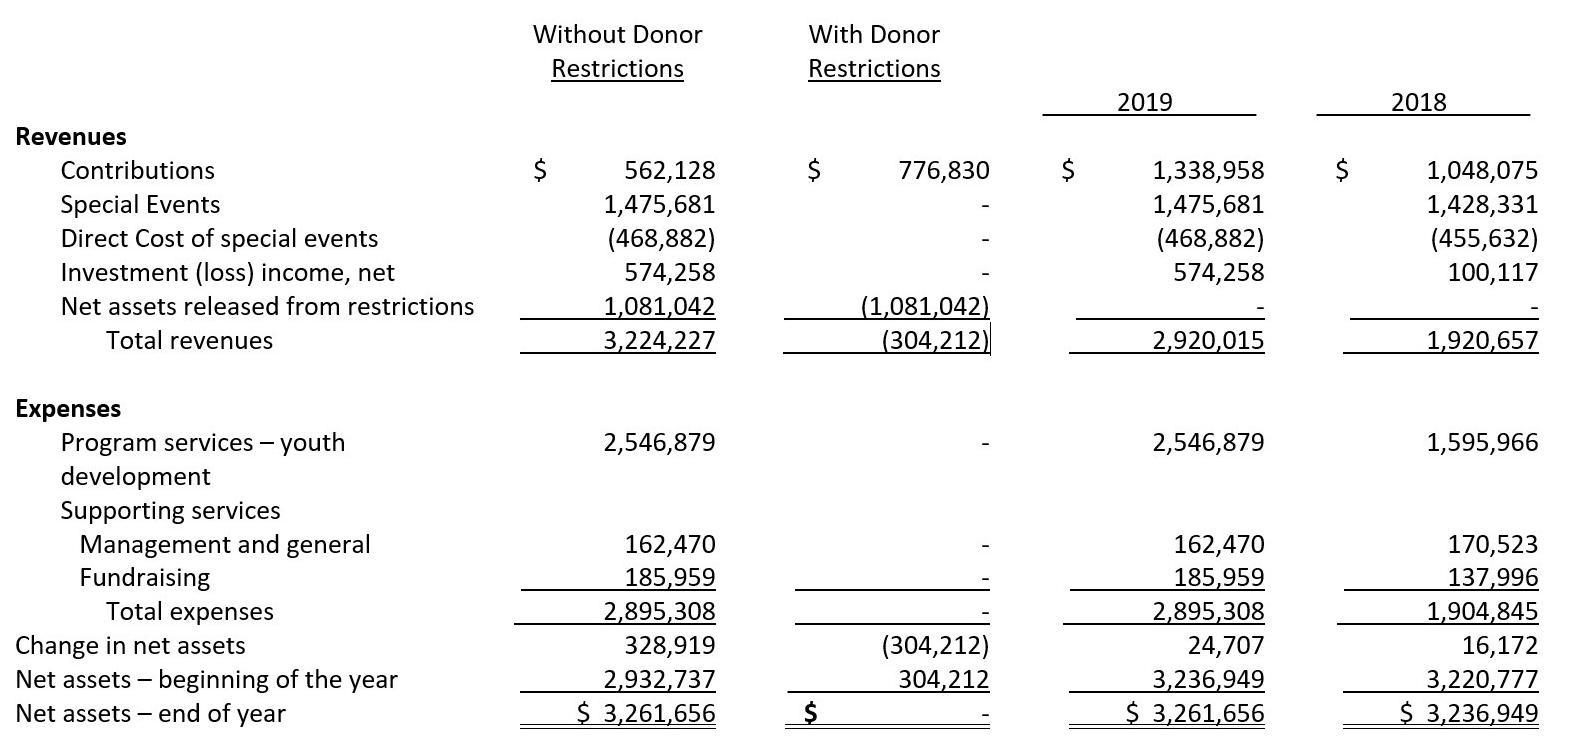Select the $ 3,236,949 end of year 2018 value
The height and width of the screenshot is (739, 1569).
click(x=1468, y=713)
